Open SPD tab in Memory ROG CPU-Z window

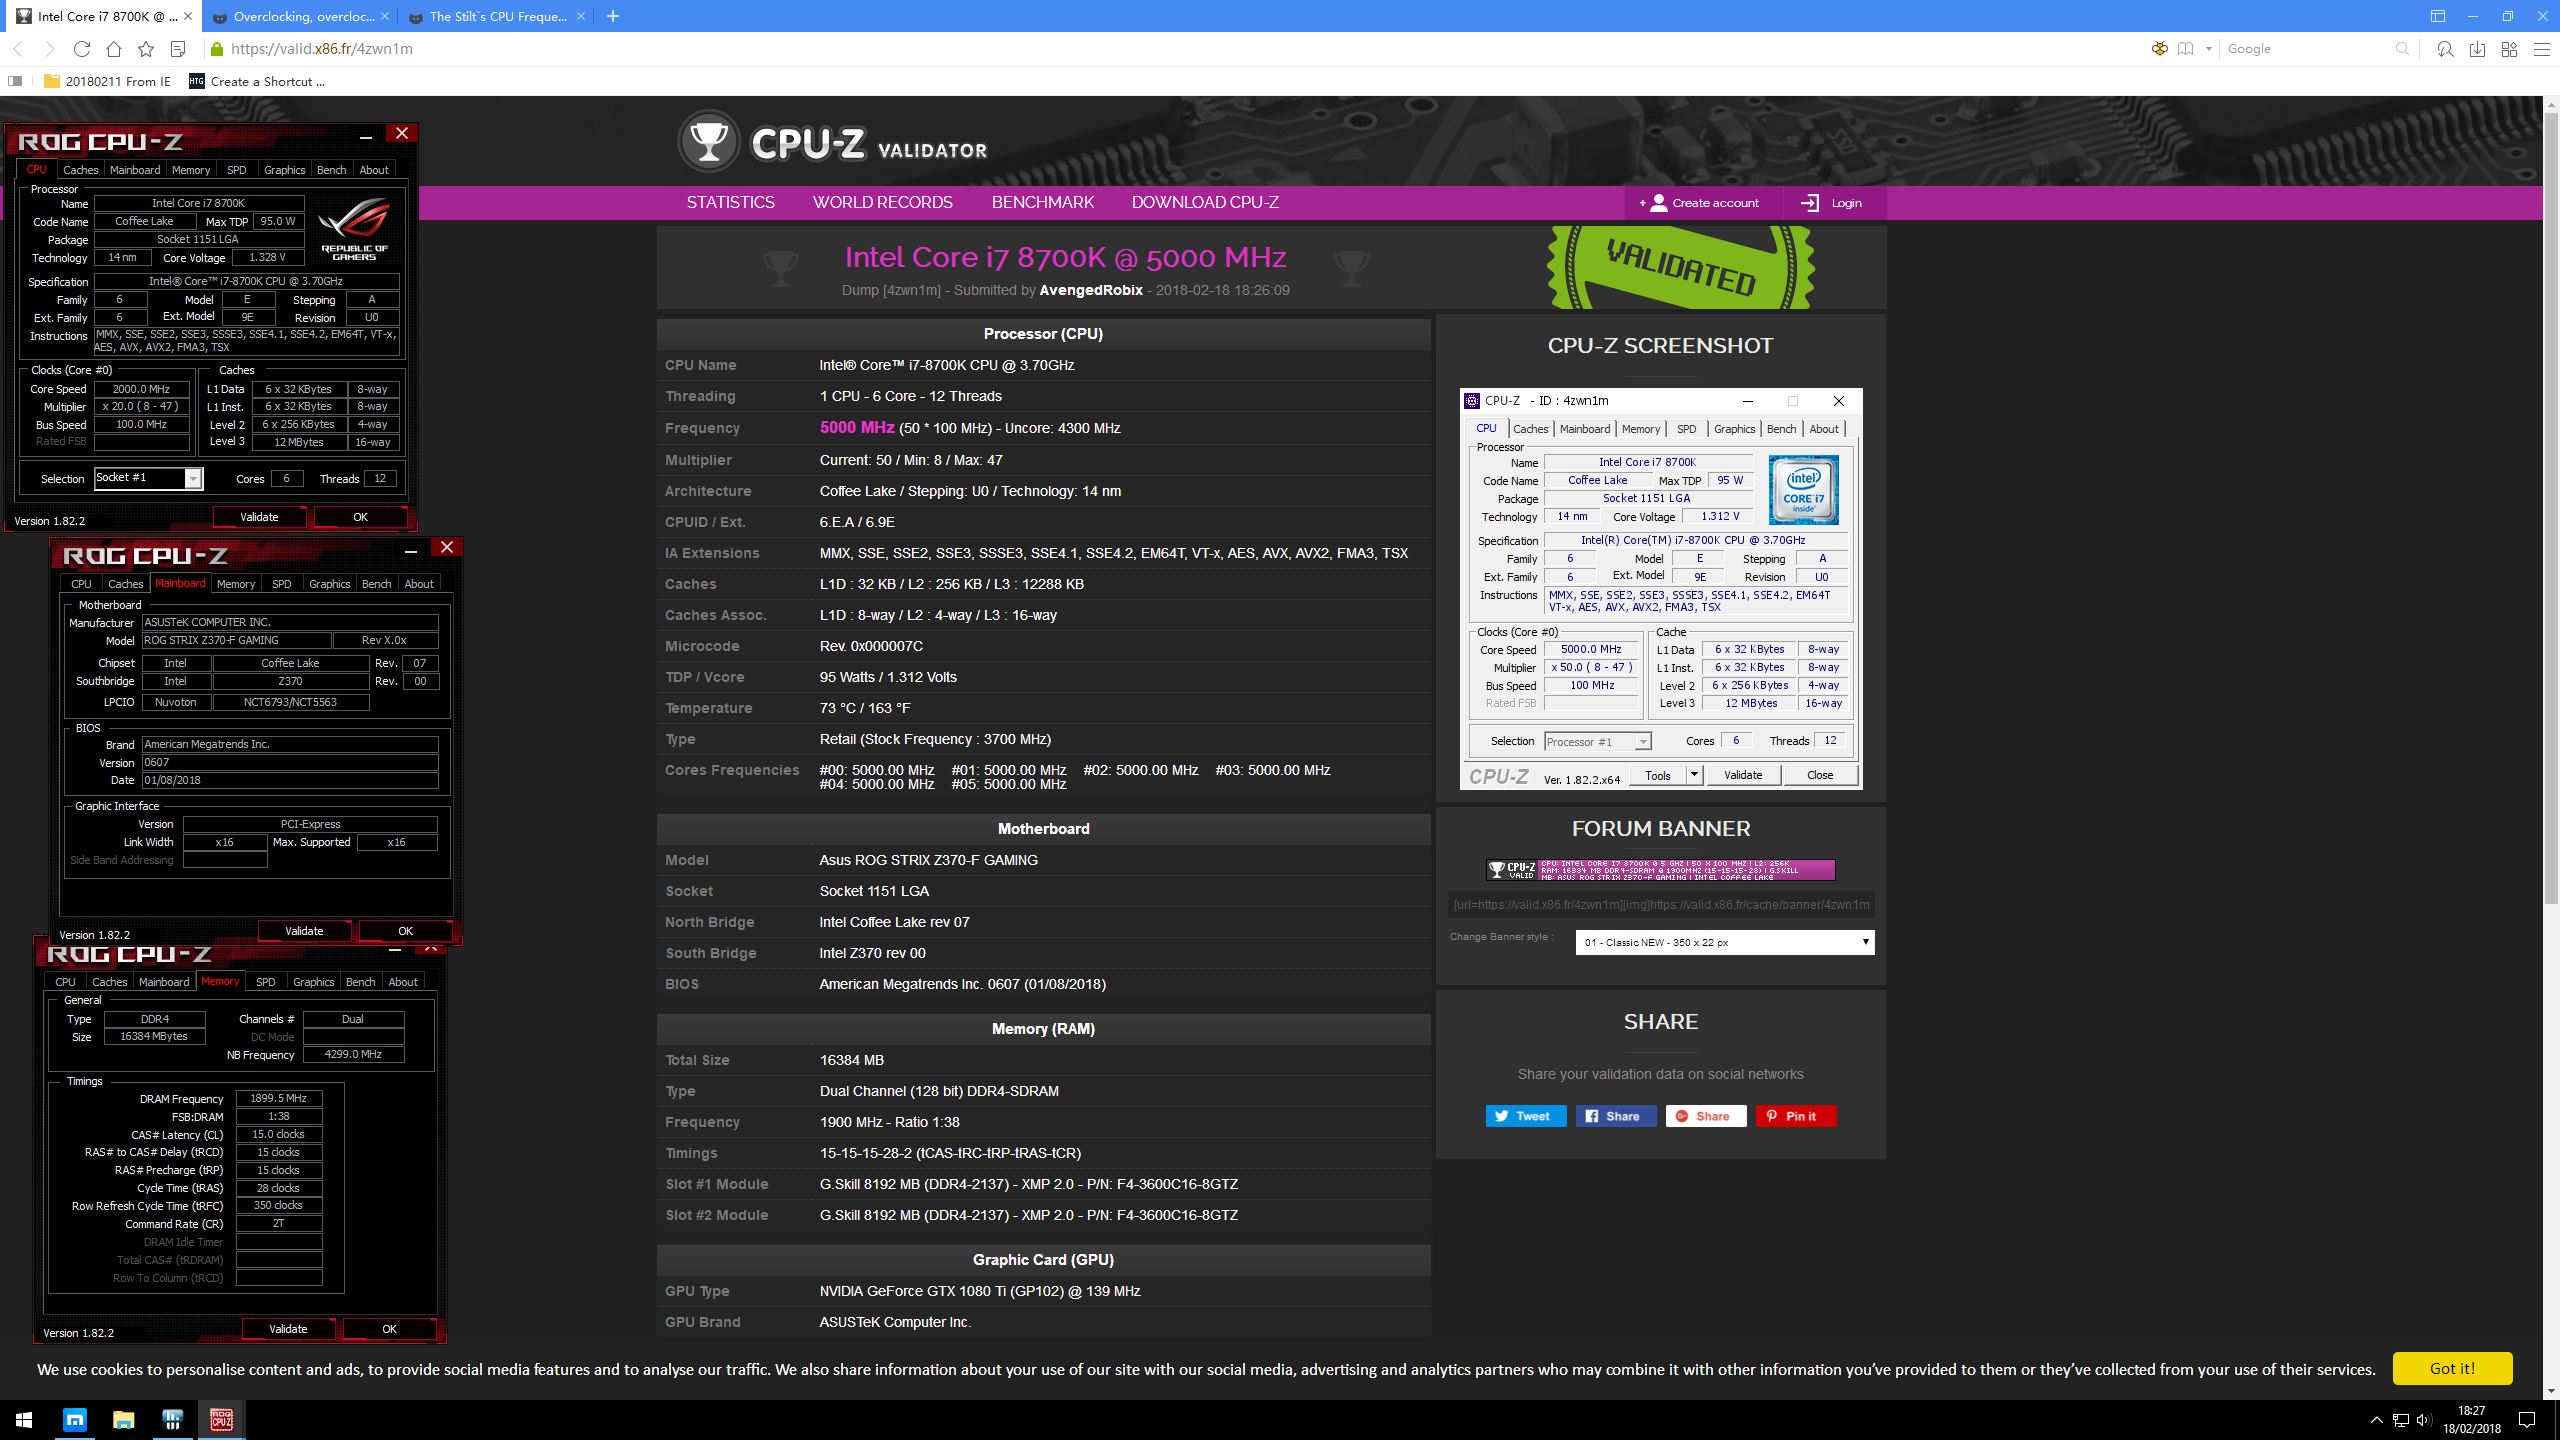(x=265, y=982)
